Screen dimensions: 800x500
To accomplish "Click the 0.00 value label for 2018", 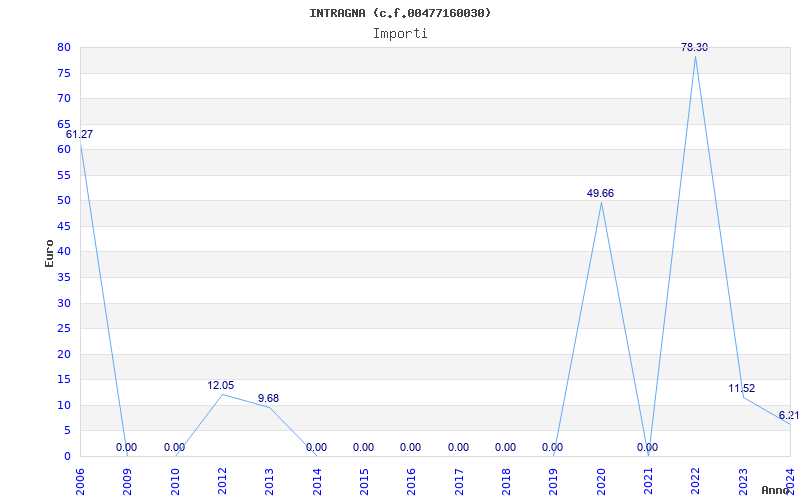I will tap(505, 447).
